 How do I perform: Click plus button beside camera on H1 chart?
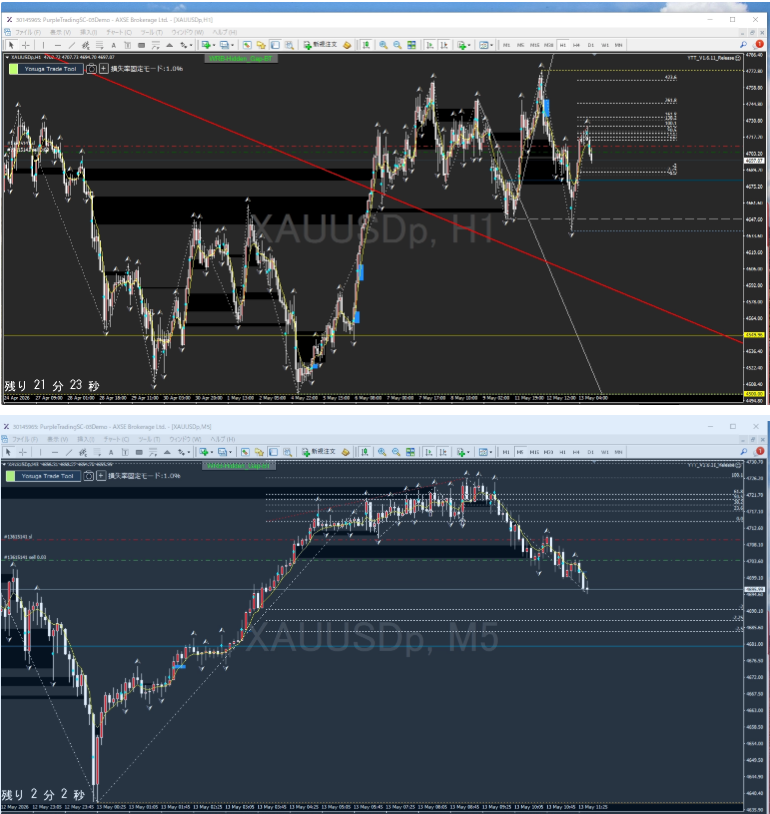coord(103,69)
